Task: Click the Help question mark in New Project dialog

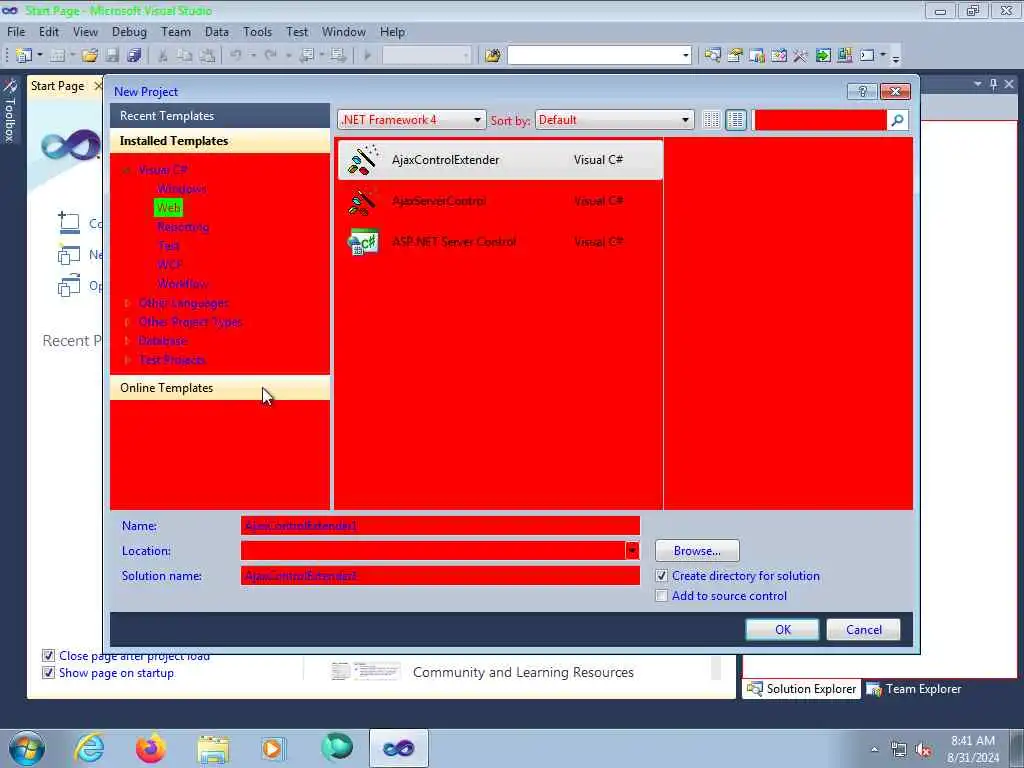Action: pyautogui.click(x=862, y=91)
